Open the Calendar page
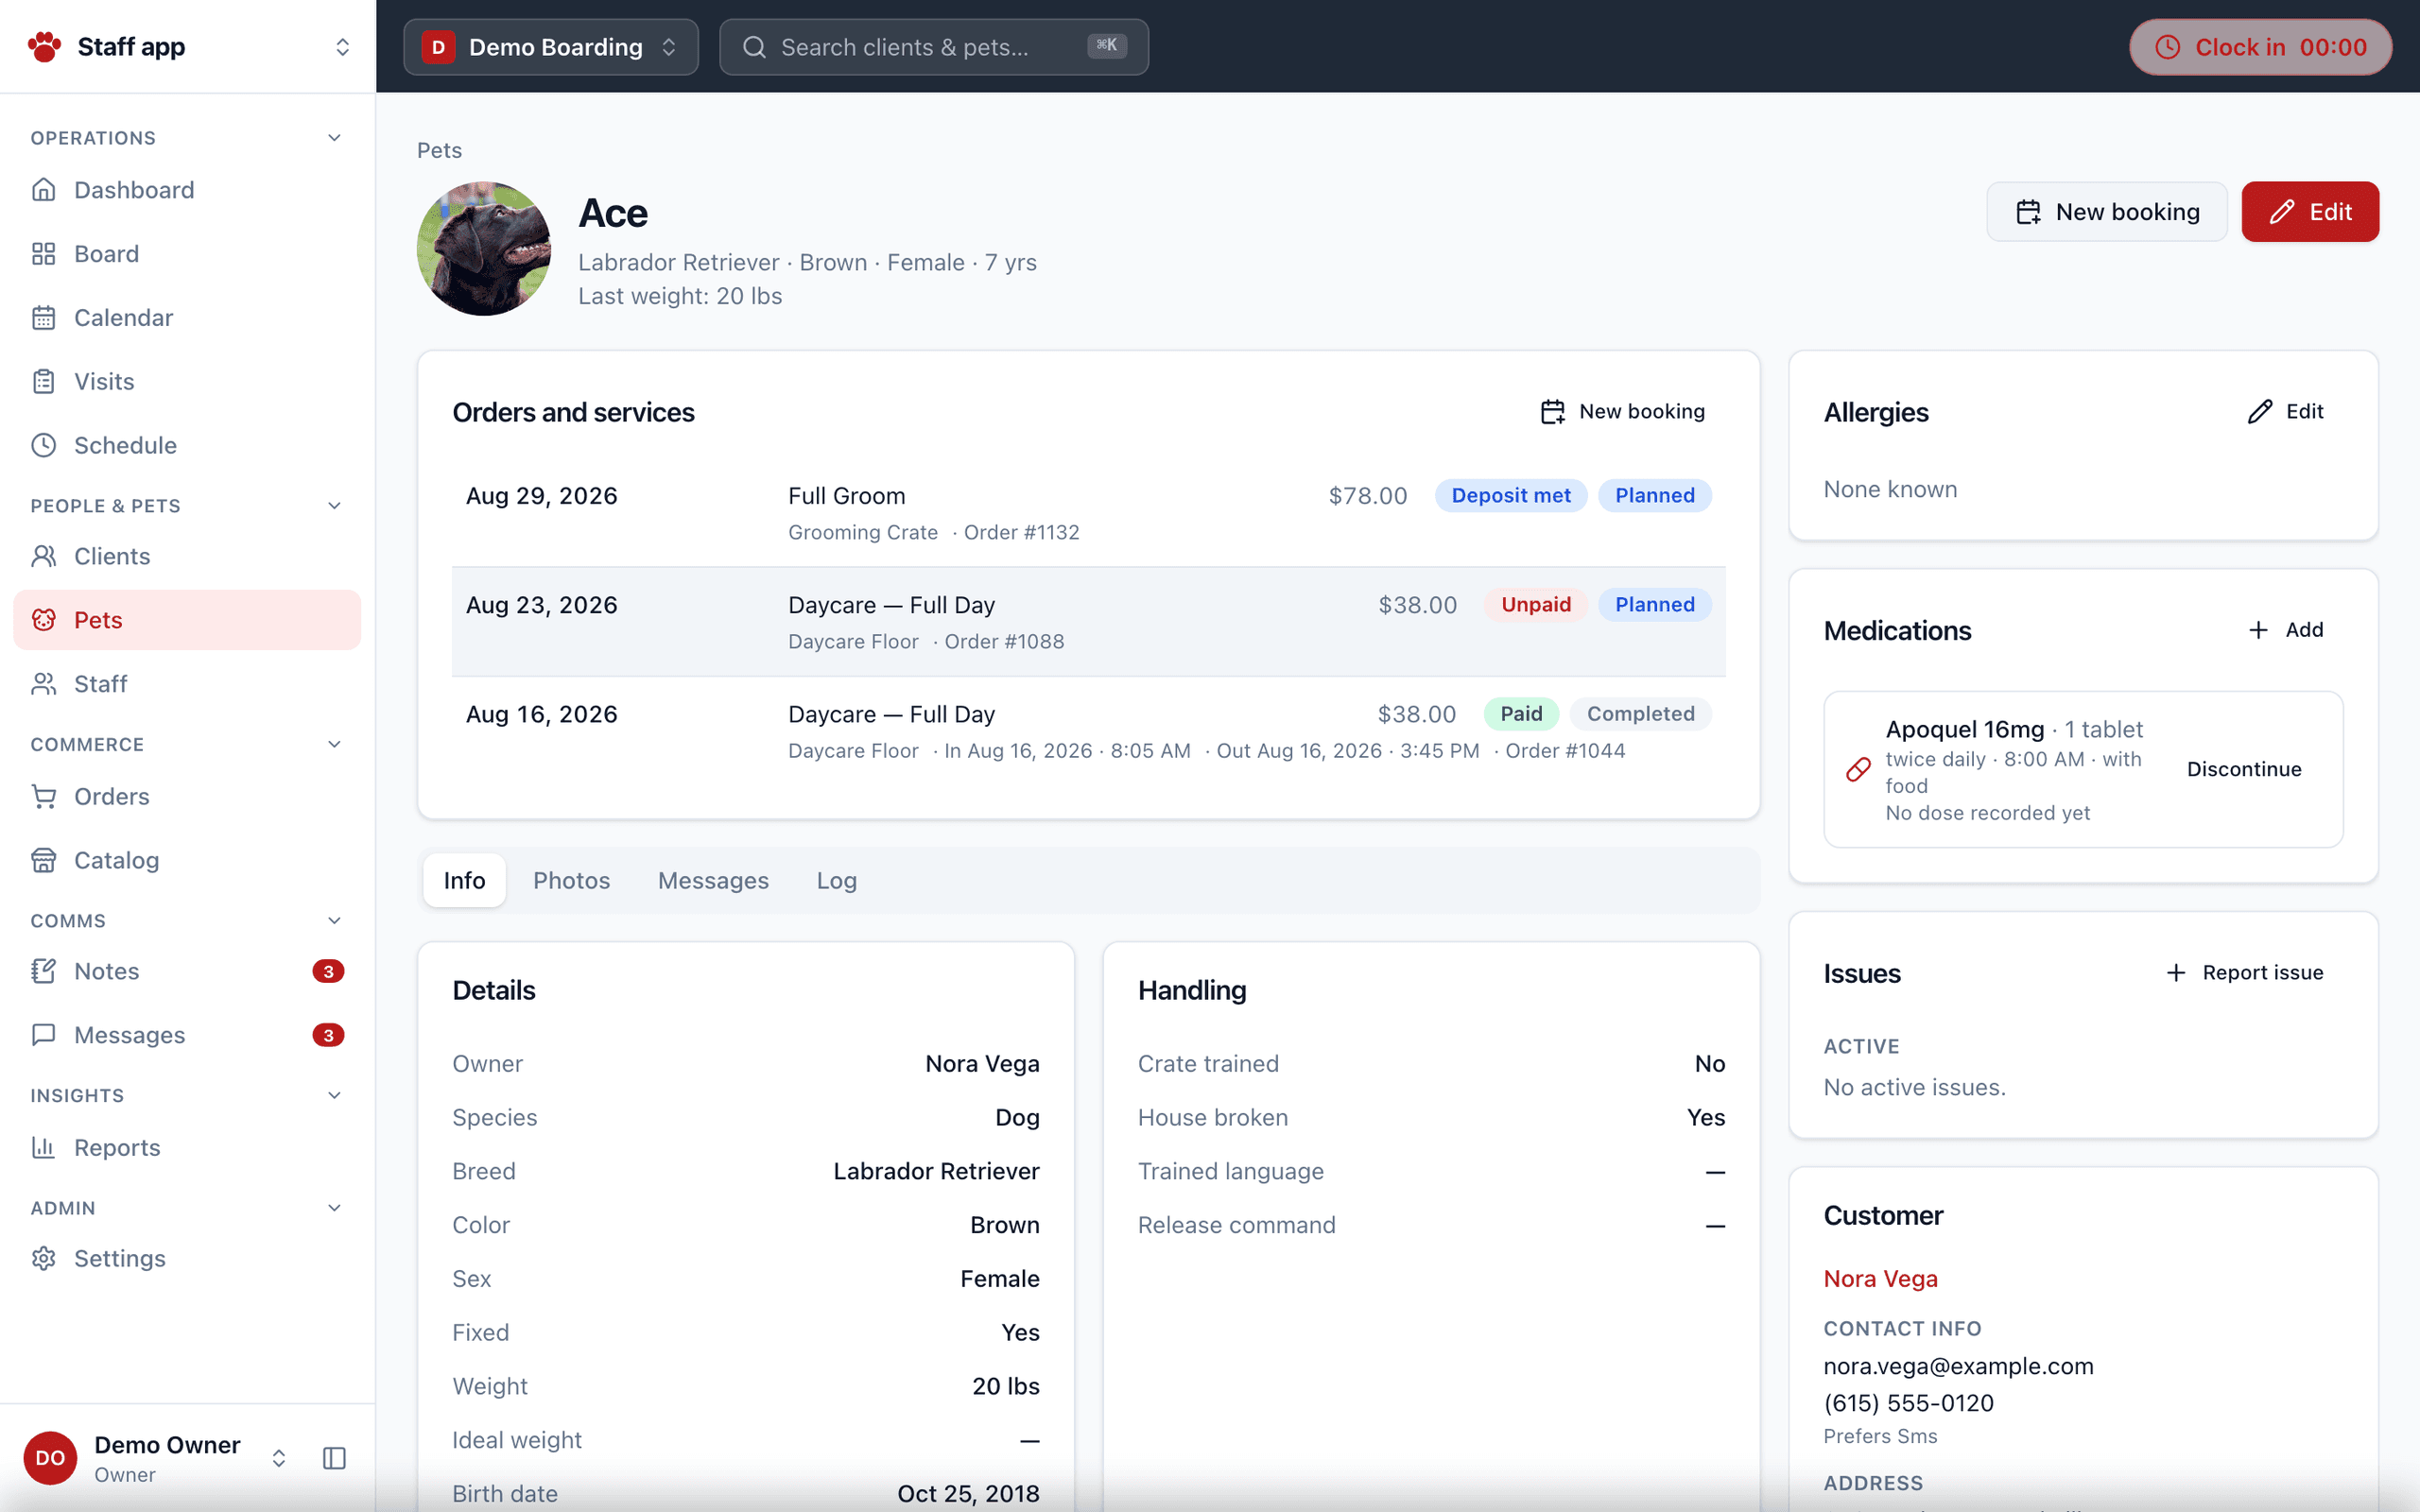This screenshot has width=2420, height=1512. tap(187, 318)
